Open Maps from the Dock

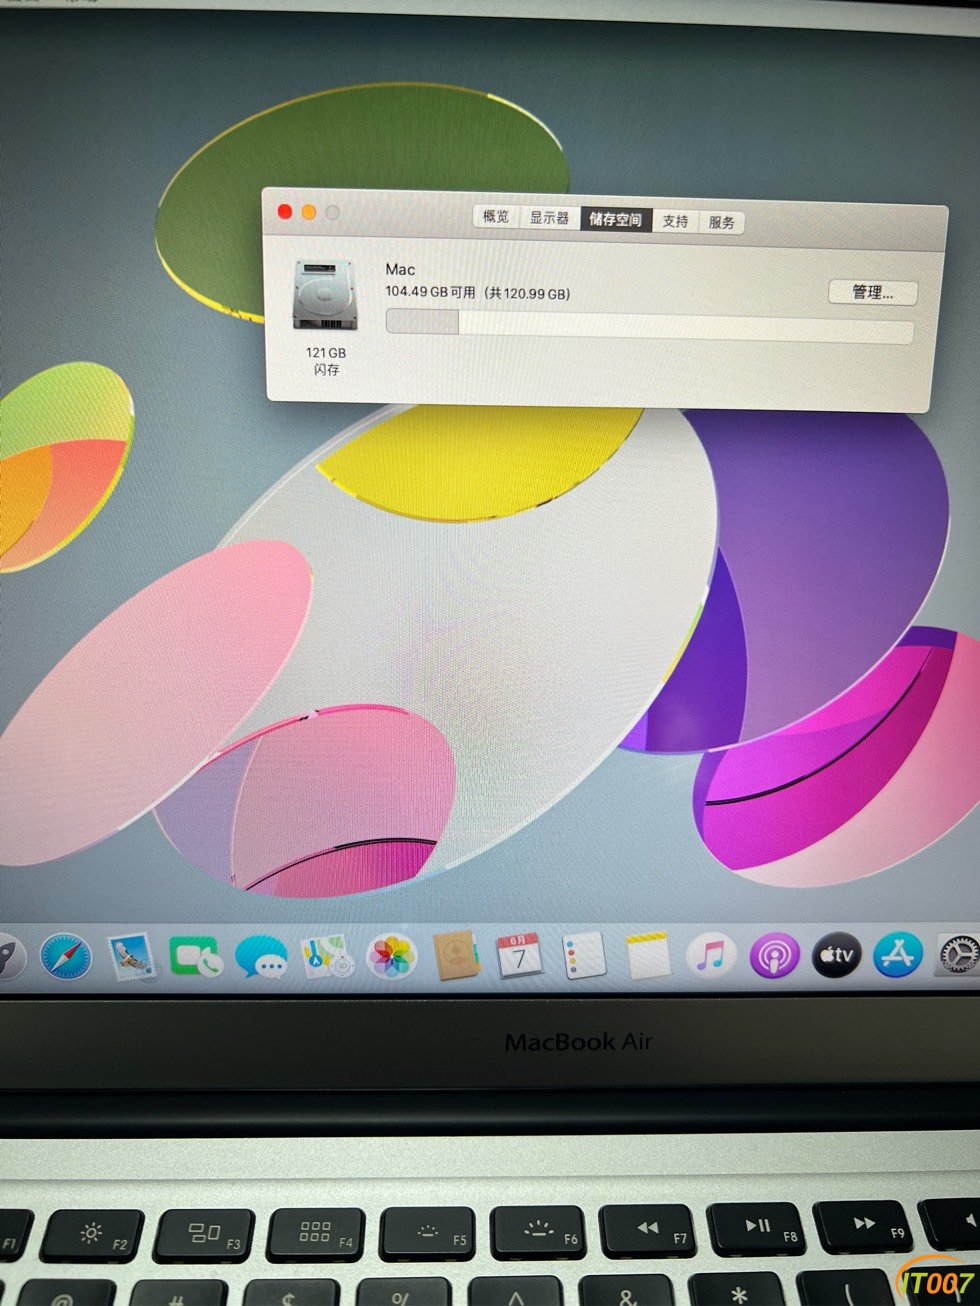[x=327, y=958]
